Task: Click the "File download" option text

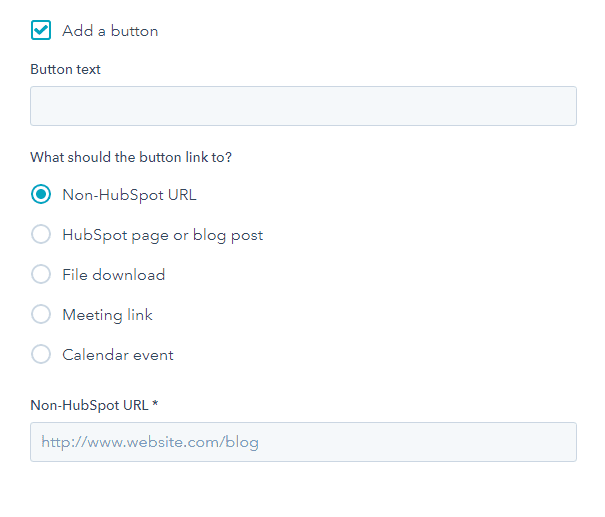Action: click(x=113, y=275)
